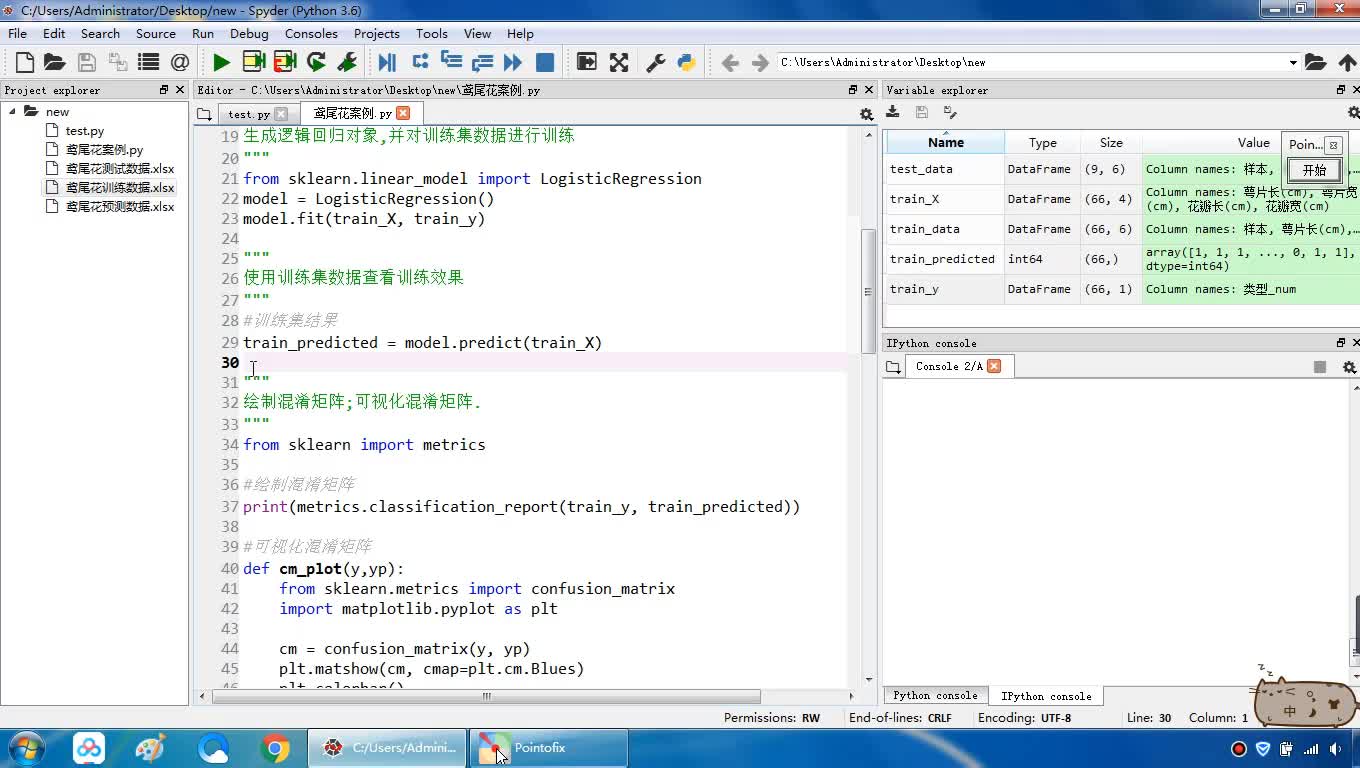Open Google Chrome from the taskbar
Screen dimensions: 1360x768
[275, 748]
